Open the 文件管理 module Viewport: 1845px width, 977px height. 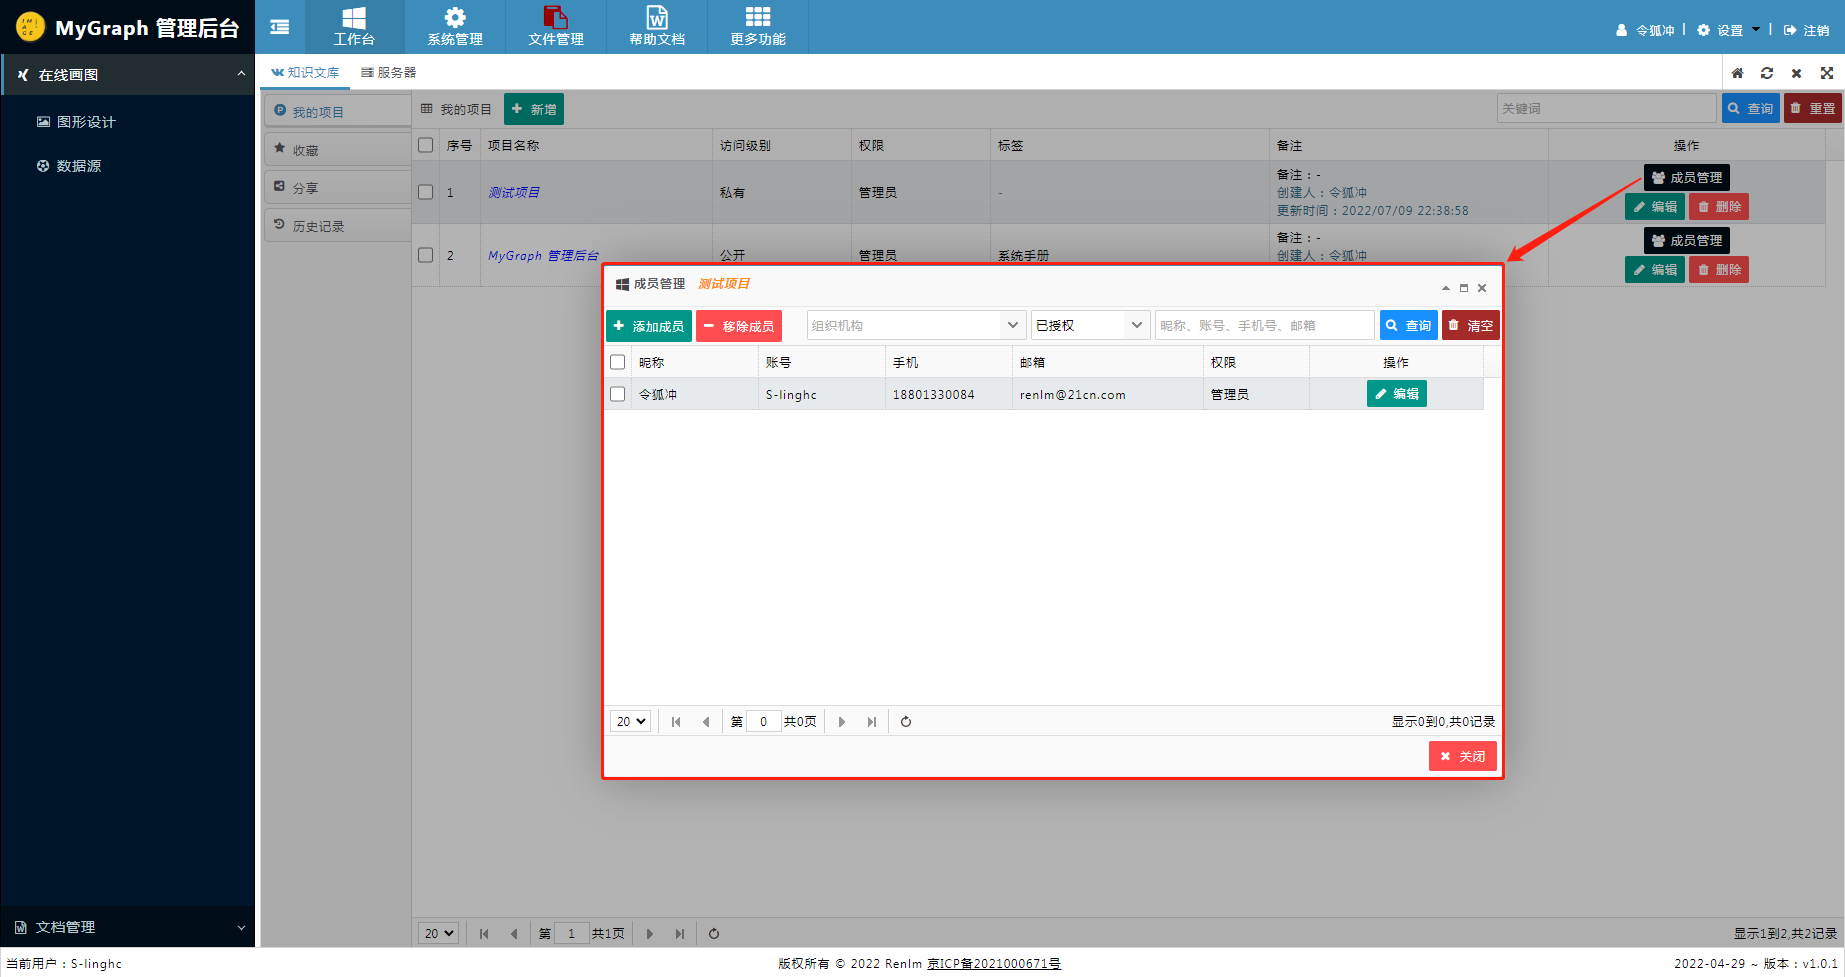click(x=556, y=27)
